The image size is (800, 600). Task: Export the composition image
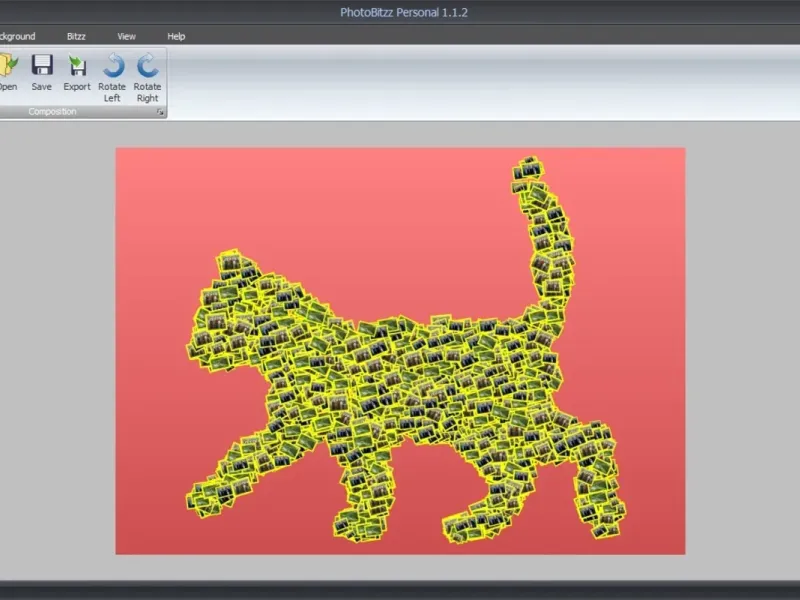click(x=77, y=73)
